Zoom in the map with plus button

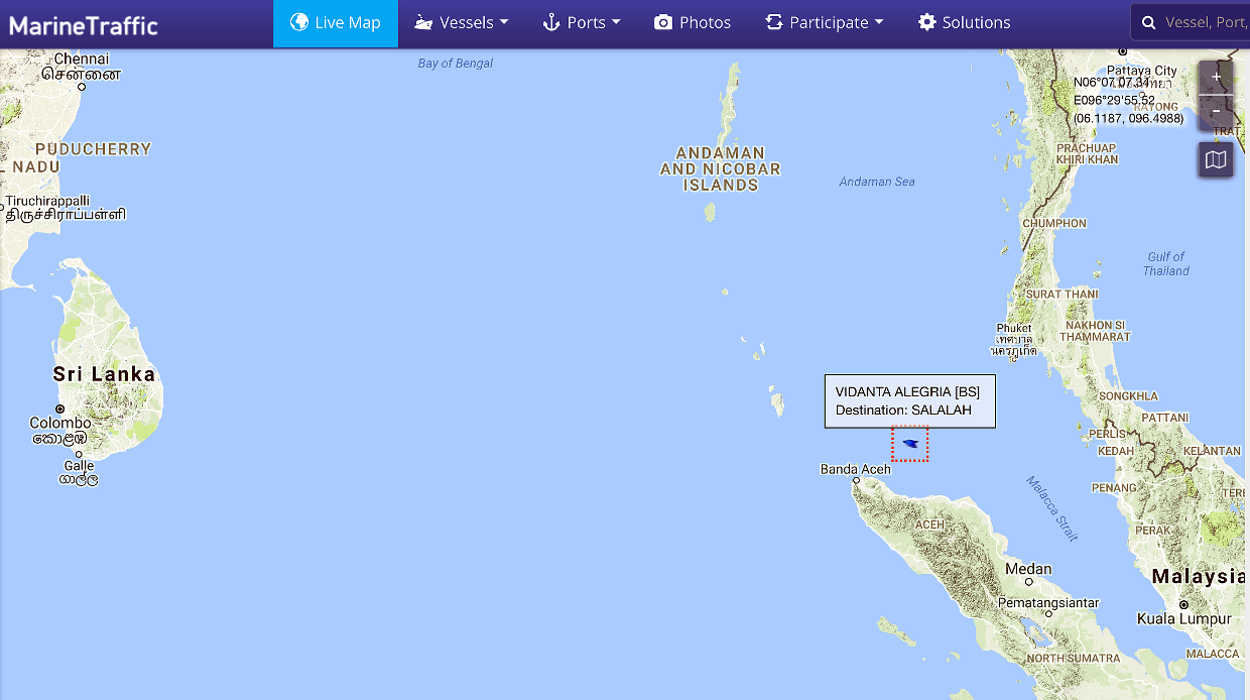click(x=1216, y=77)
